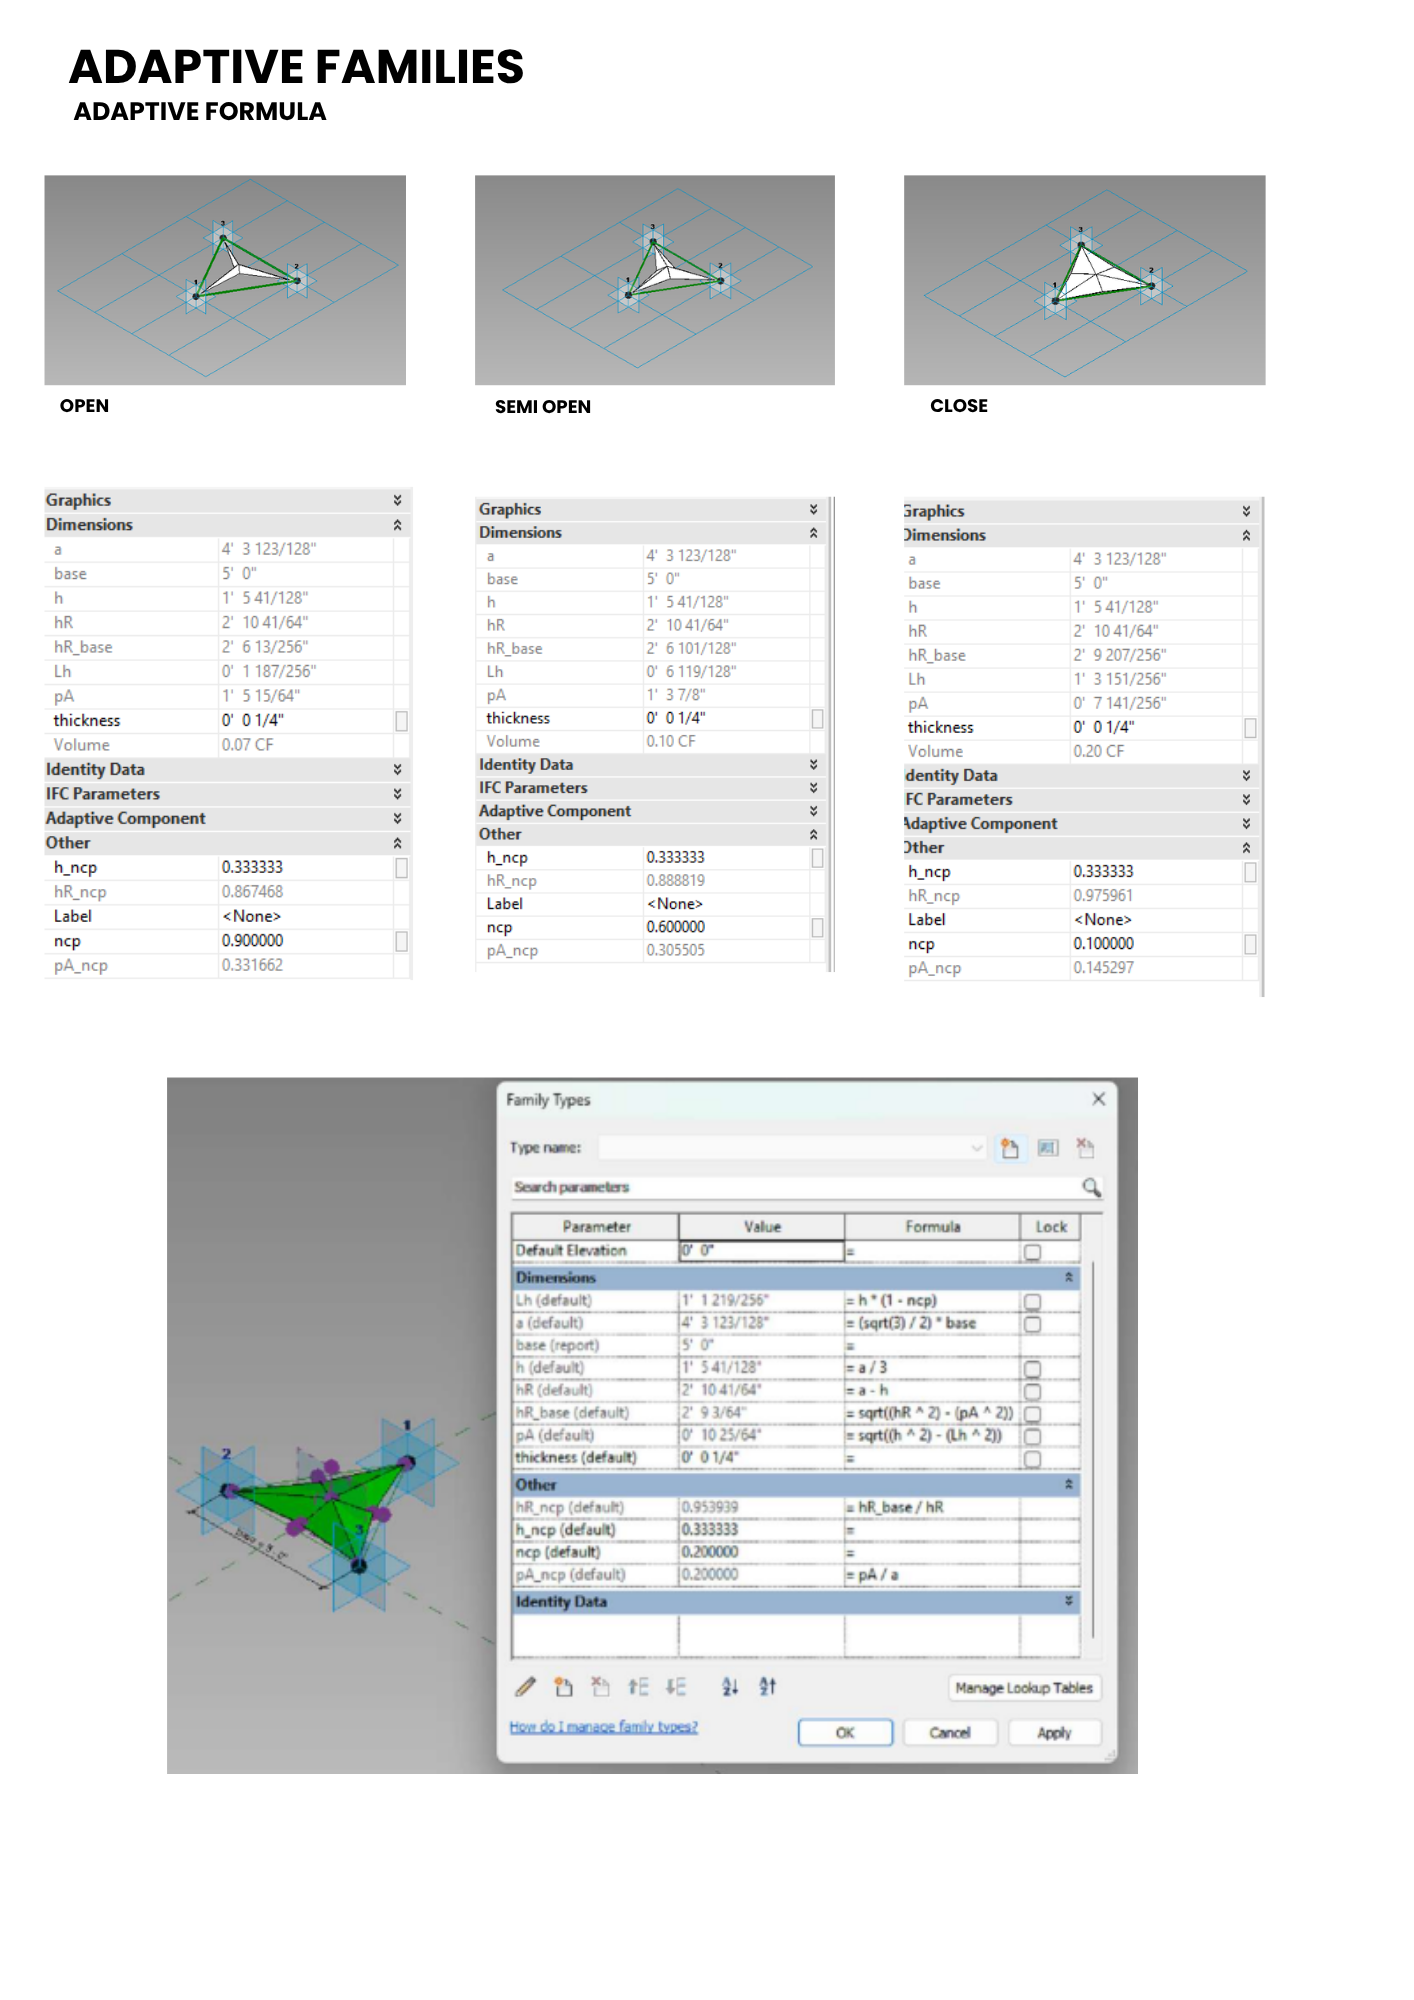Collapse Other group in Family Types
The height and width of the screenshot is (2000, 1414).
tap(1068, 1485)
